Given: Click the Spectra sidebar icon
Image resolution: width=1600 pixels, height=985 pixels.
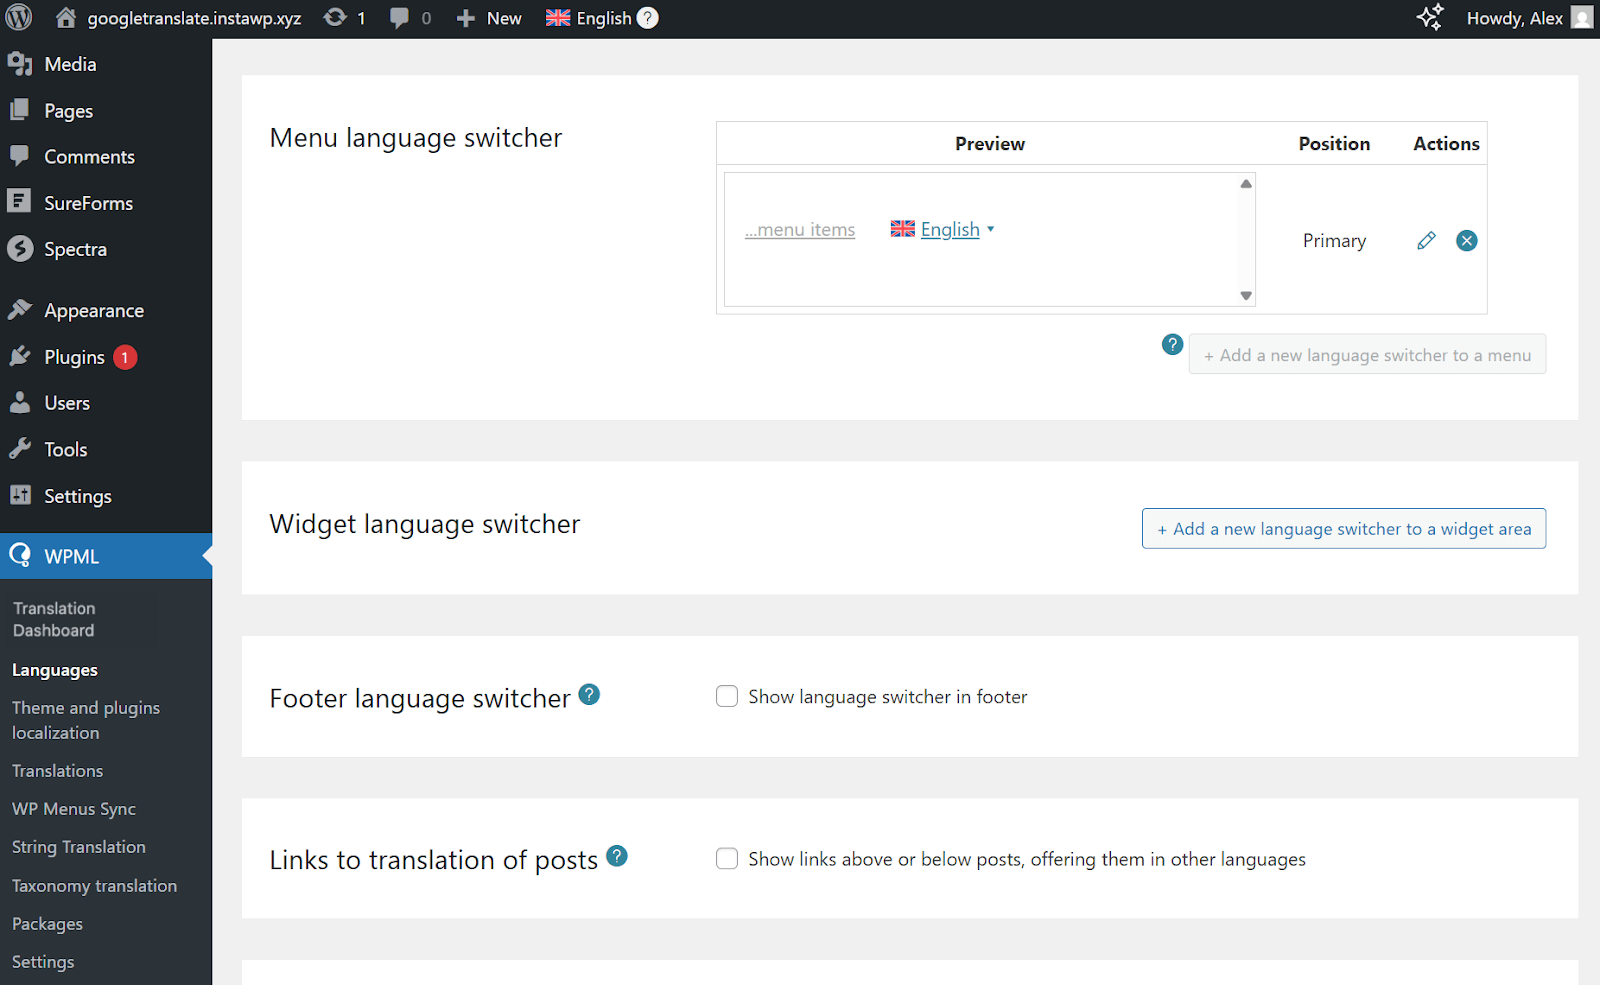Looking at the screenshot, I should pos(20,248).
